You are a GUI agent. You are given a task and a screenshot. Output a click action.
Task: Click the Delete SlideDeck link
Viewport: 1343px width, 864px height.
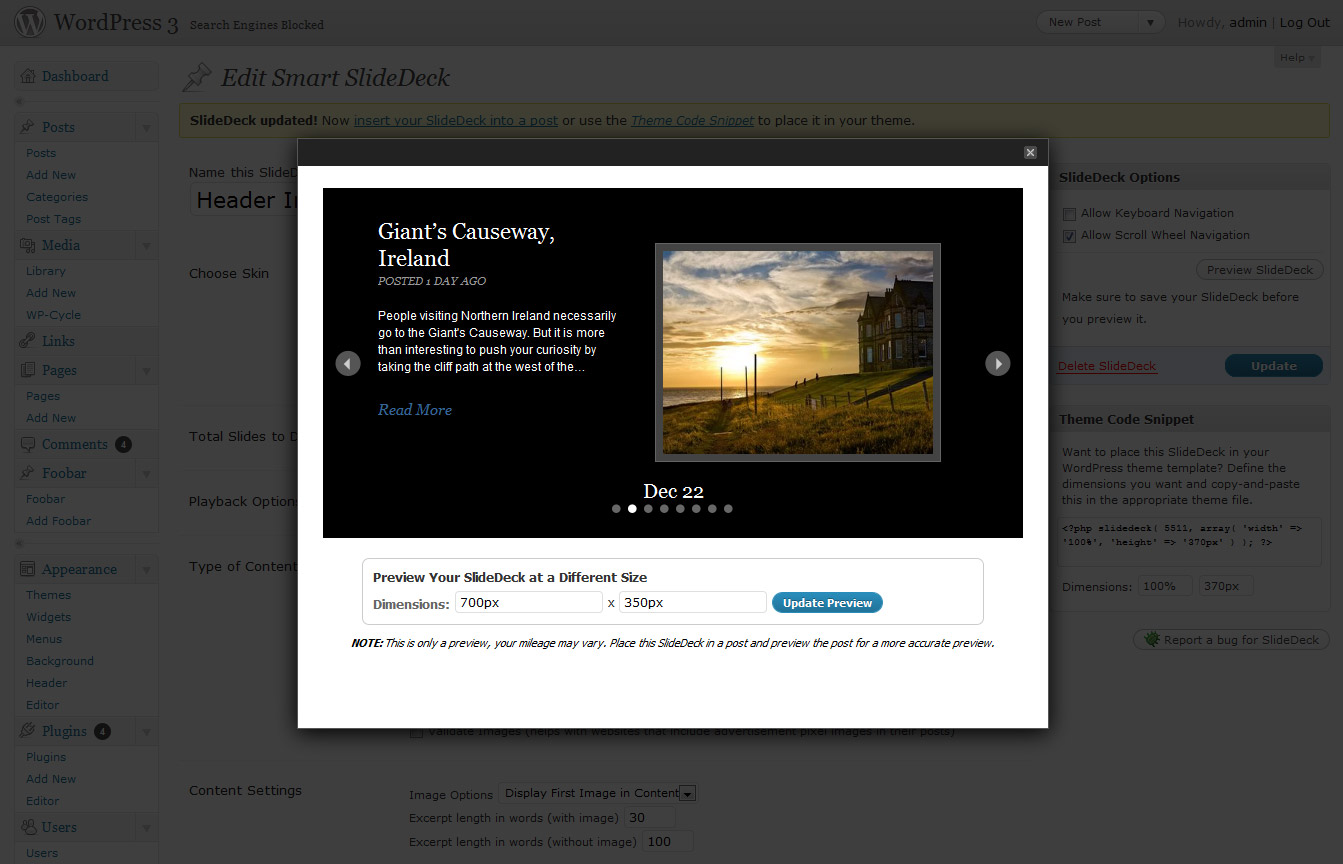coord(1107,366)
